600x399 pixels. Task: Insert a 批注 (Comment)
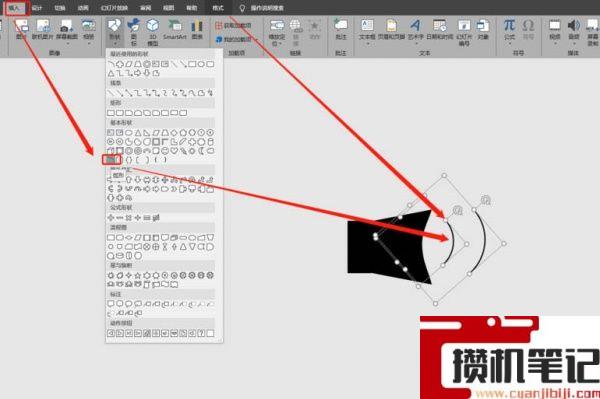341,30
